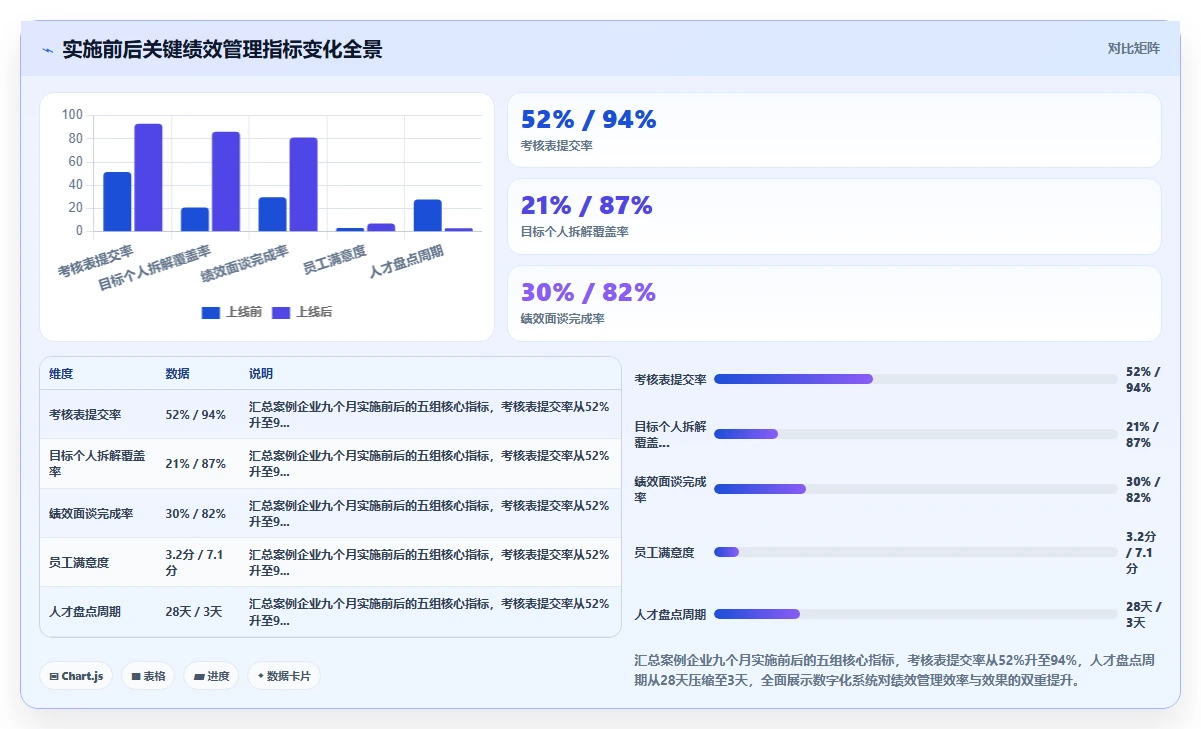Click the 21% / 87% table cell
The width and height of the screenshot is (1201, 729).
coord(196,464)
